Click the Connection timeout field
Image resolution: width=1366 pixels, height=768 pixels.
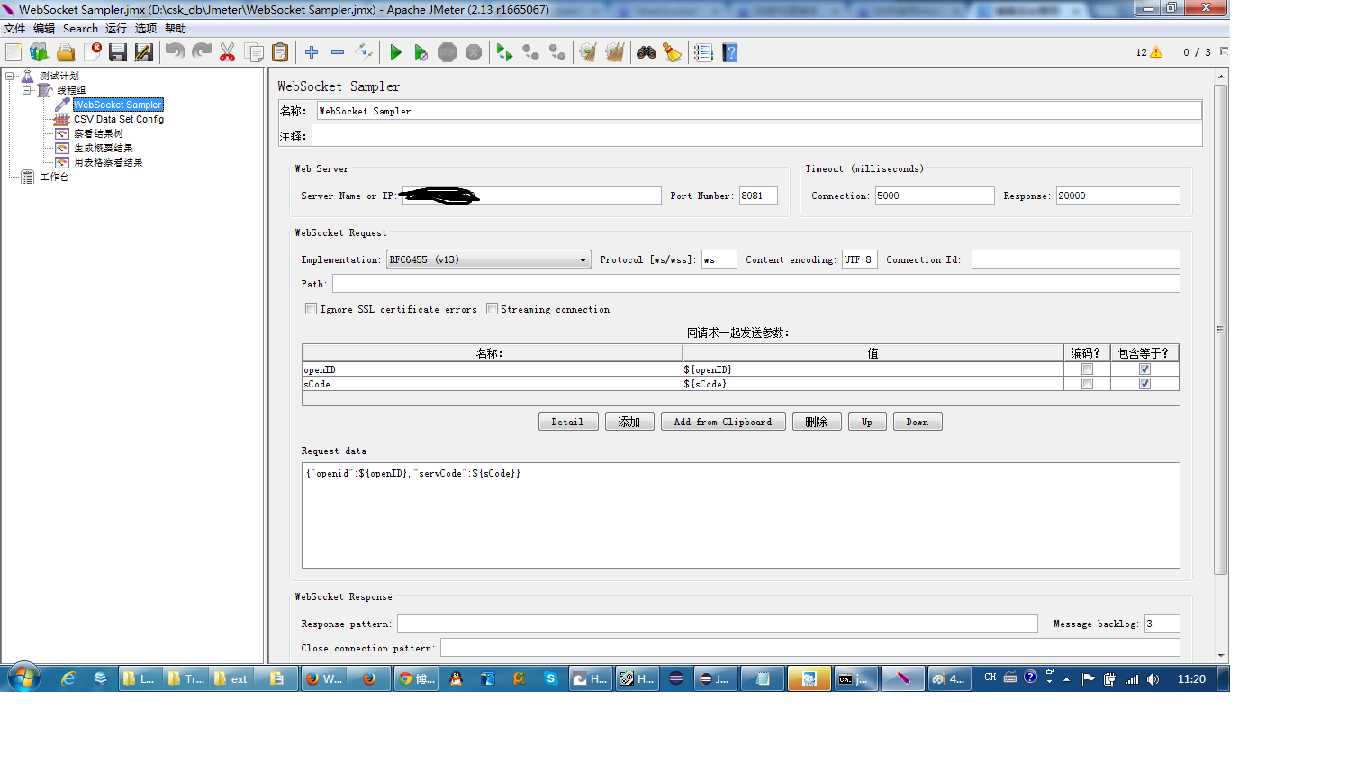(x=934, y=196)
